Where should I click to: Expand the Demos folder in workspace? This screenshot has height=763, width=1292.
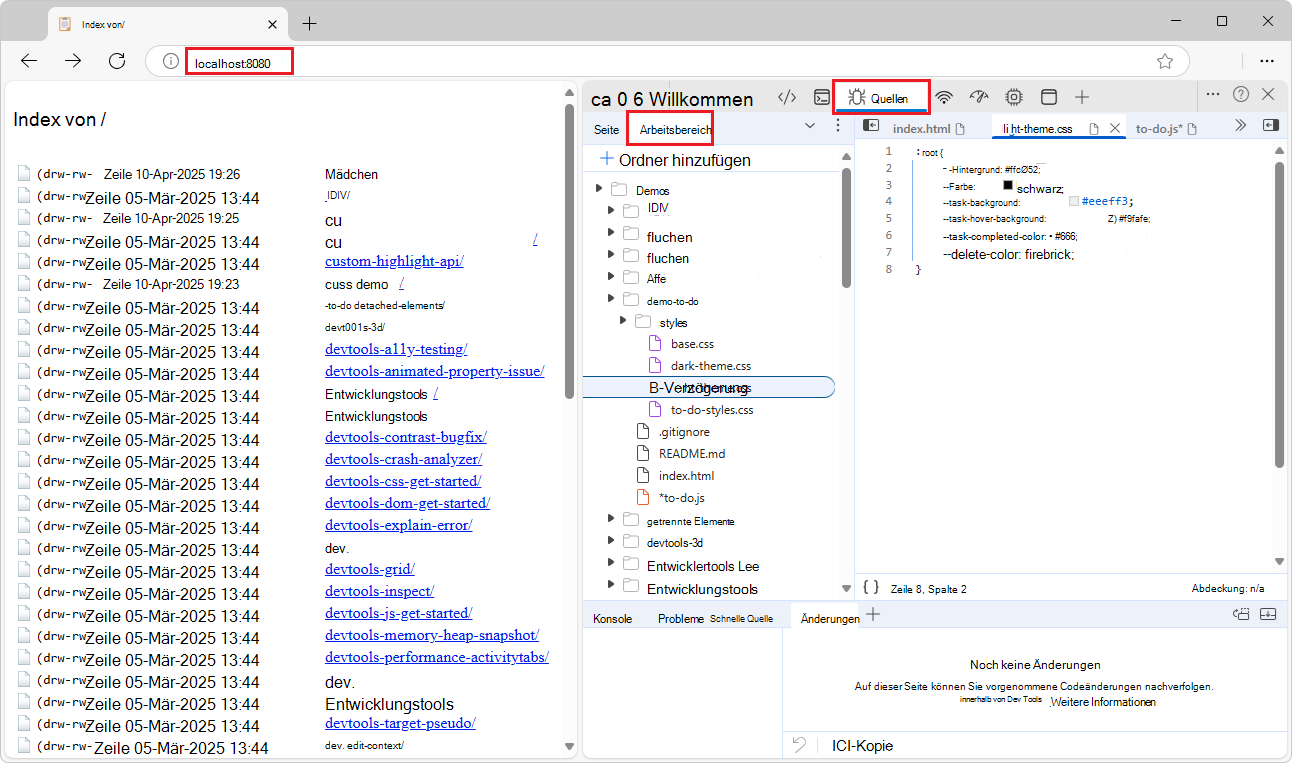(x=599, y=189)
